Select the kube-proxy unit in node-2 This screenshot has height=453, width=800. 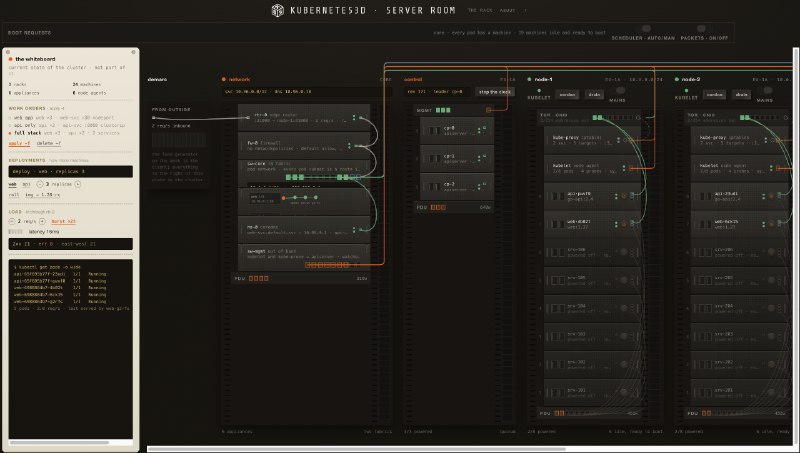(x=741, y=140)
